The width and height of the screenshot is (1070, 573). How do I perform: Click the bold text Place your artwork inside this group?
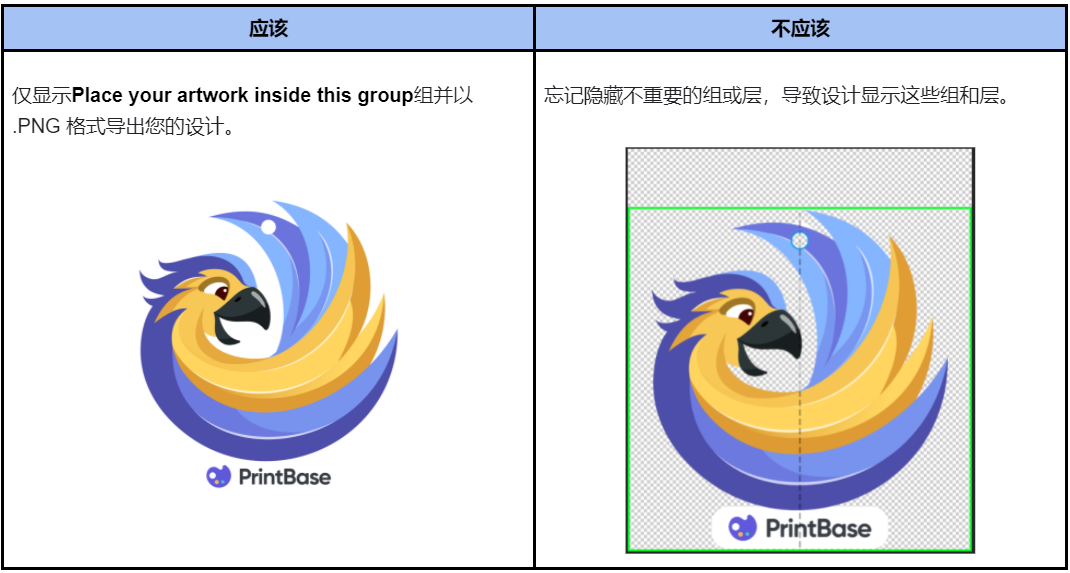[242, 96]
